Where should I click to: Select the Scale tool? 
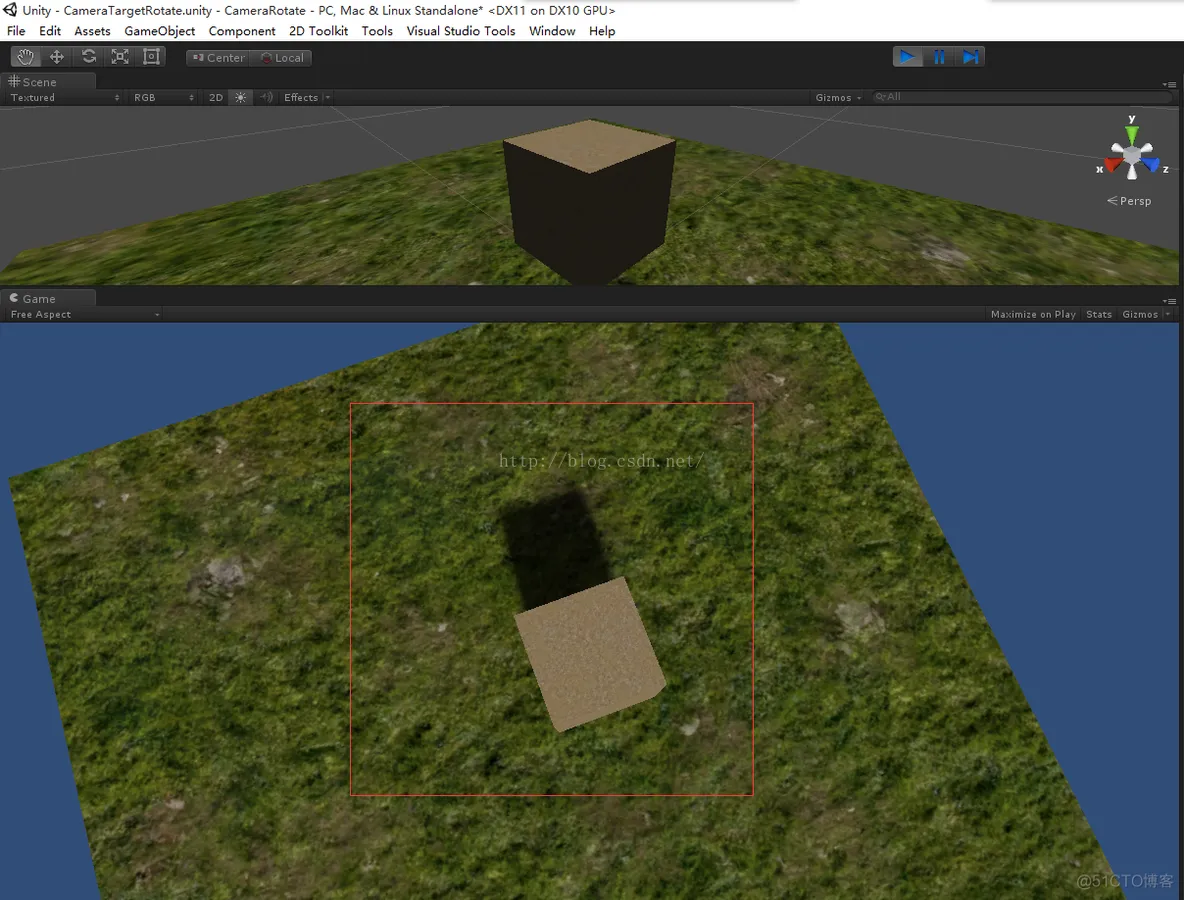(x=120, y=57)
